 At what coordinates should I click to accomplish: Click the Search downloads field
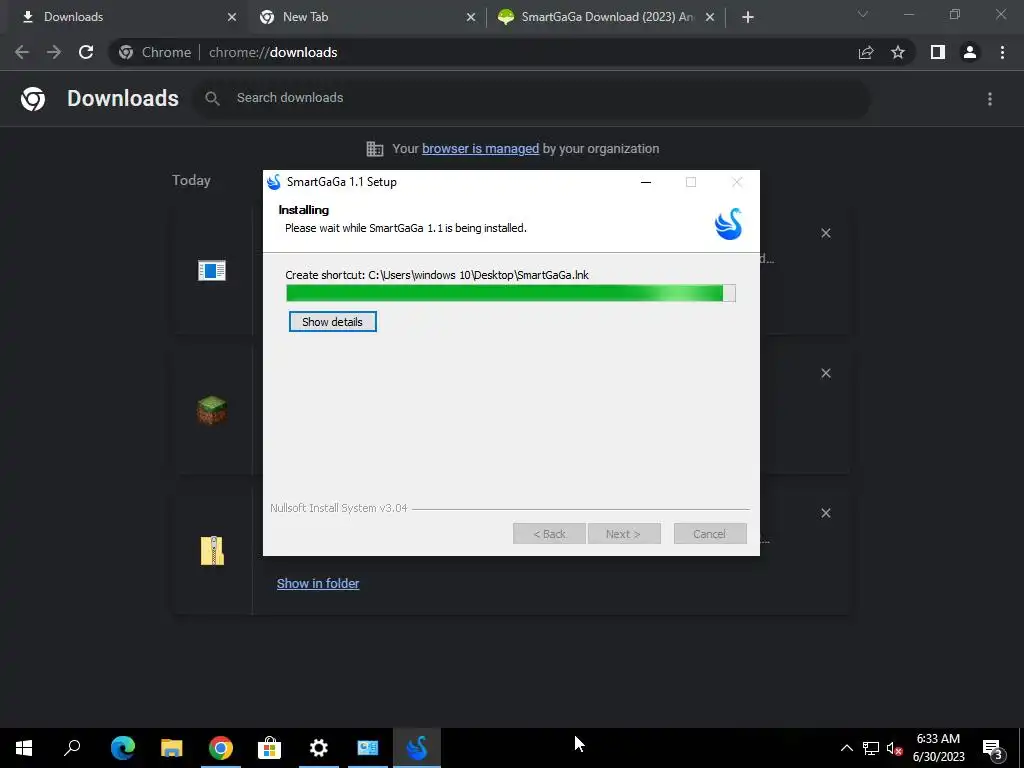531,98
